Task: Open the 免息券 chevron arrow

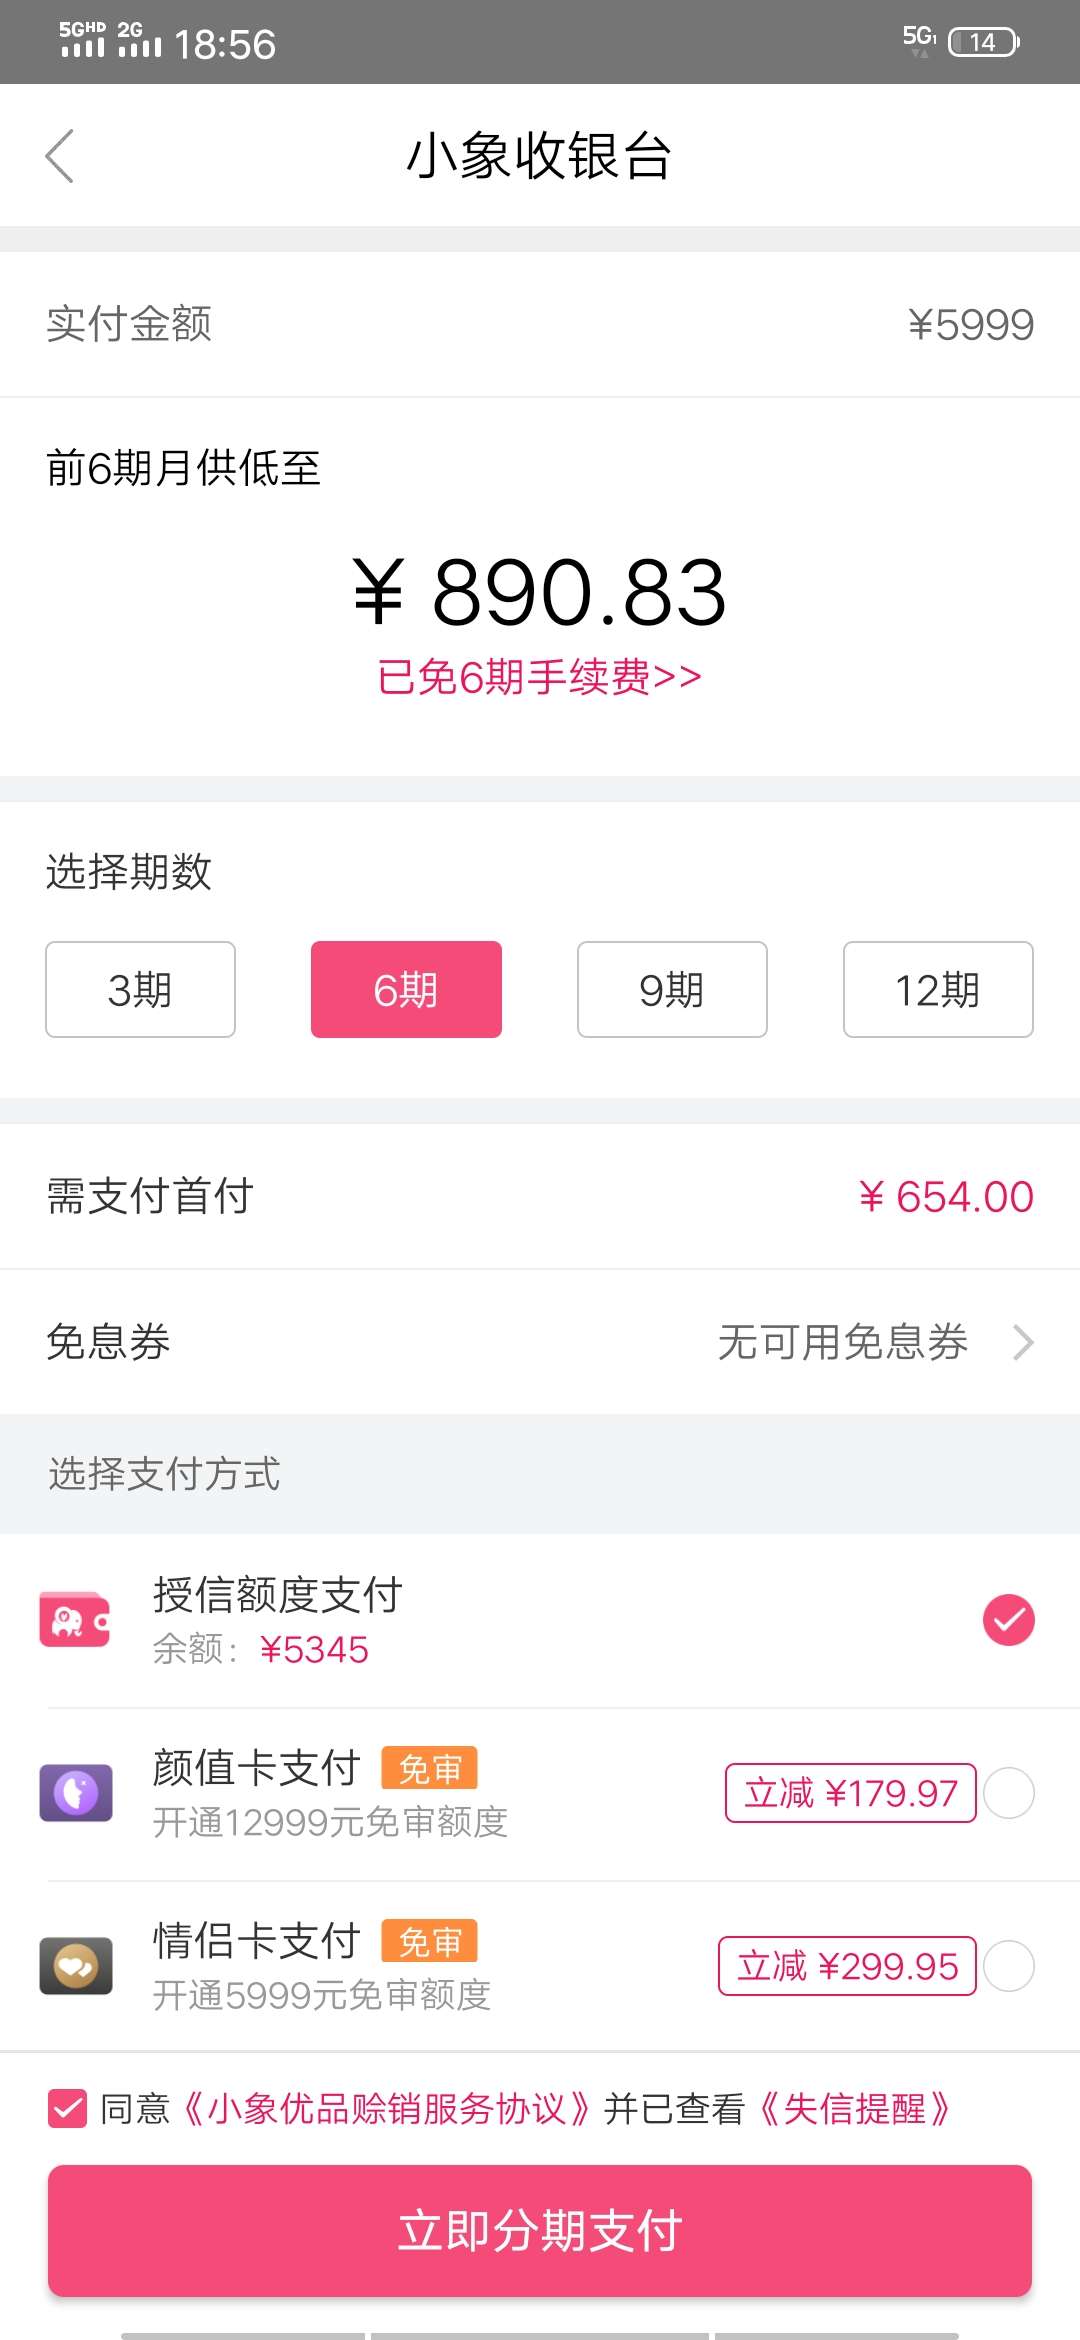Action: 1022,1342
